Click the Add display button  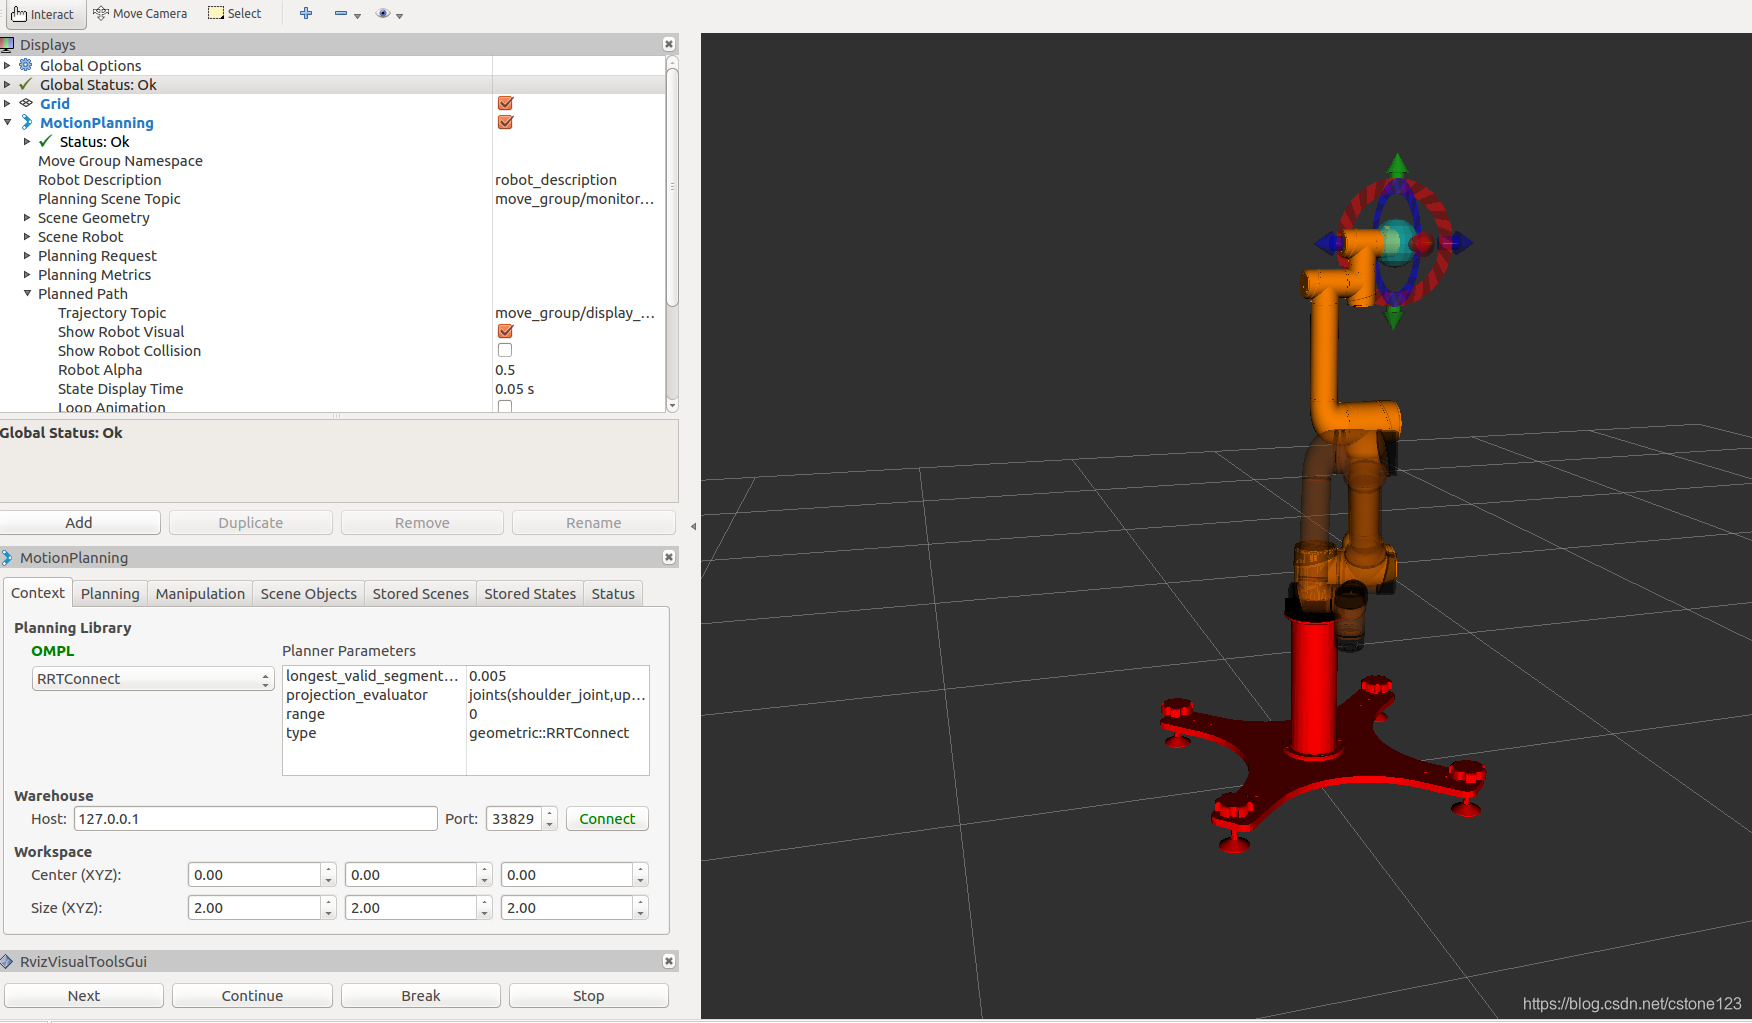click(x=79, y=522)
